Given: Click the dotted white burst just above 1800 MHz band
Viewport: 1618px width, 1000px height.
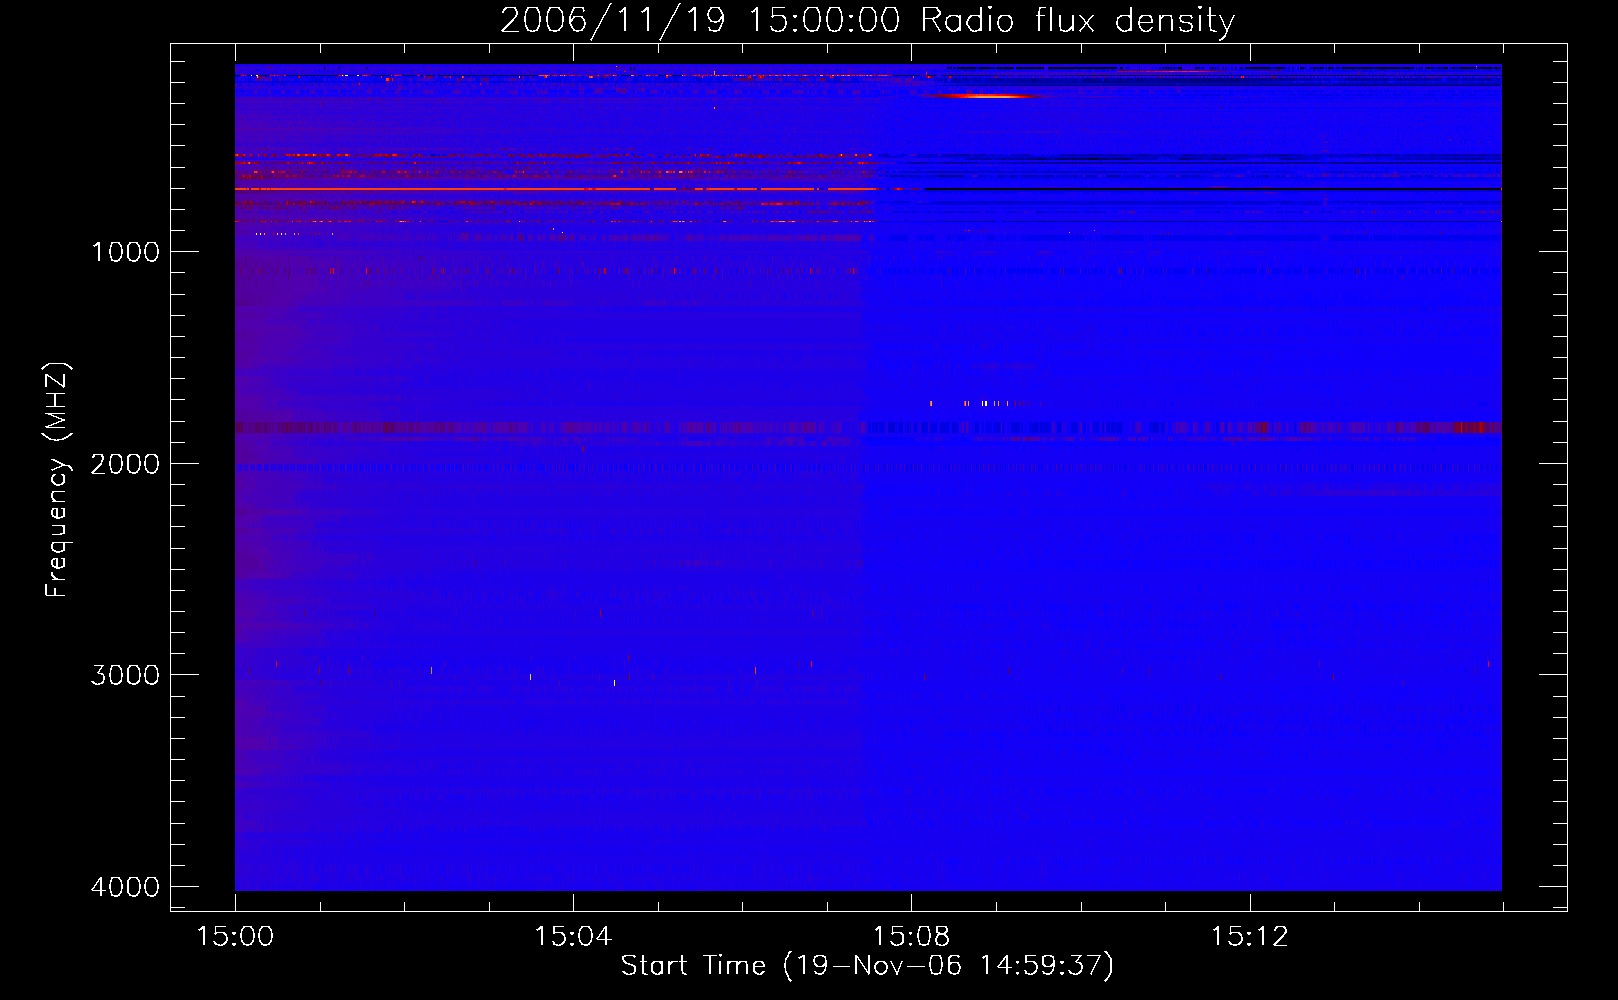Looking at the screenshot, I should pyautogui.click(x=985, y=403).
